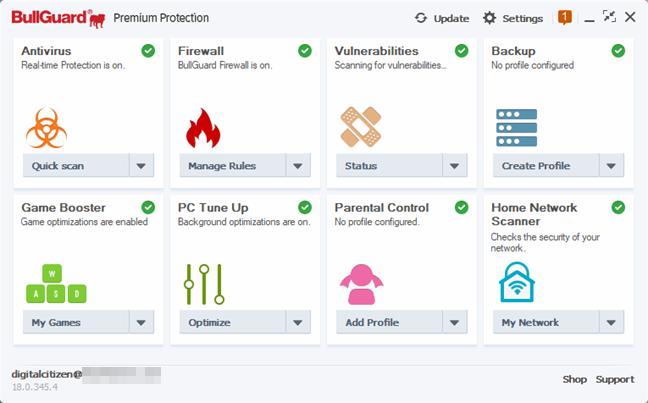The image size is (648, 403).
Task: Click the Parental Control module title
Action: [x=382, y=207]
